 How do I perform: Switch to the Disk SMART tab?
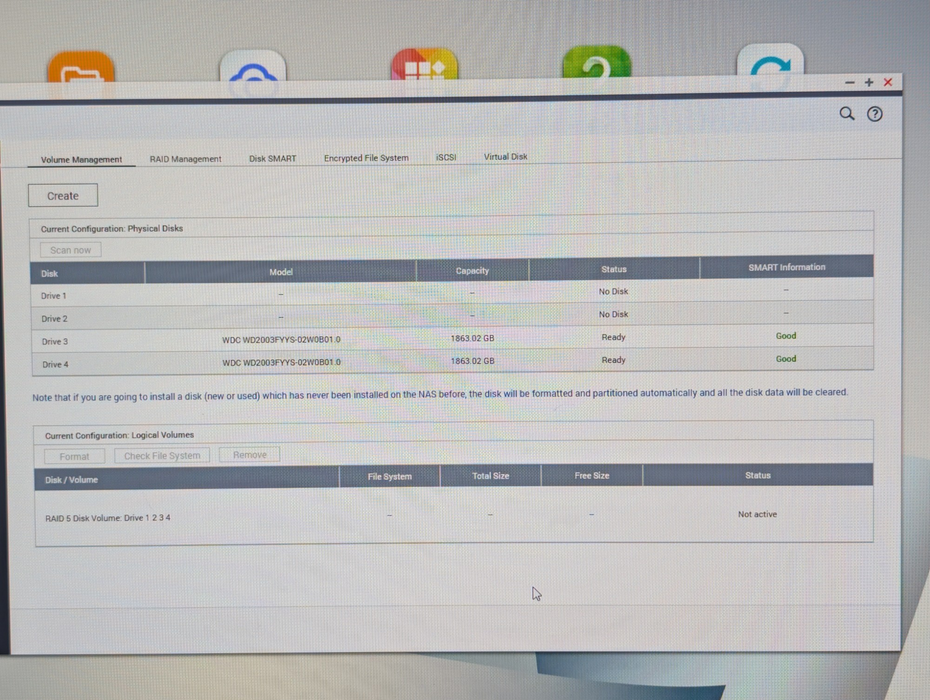(272, 158)
